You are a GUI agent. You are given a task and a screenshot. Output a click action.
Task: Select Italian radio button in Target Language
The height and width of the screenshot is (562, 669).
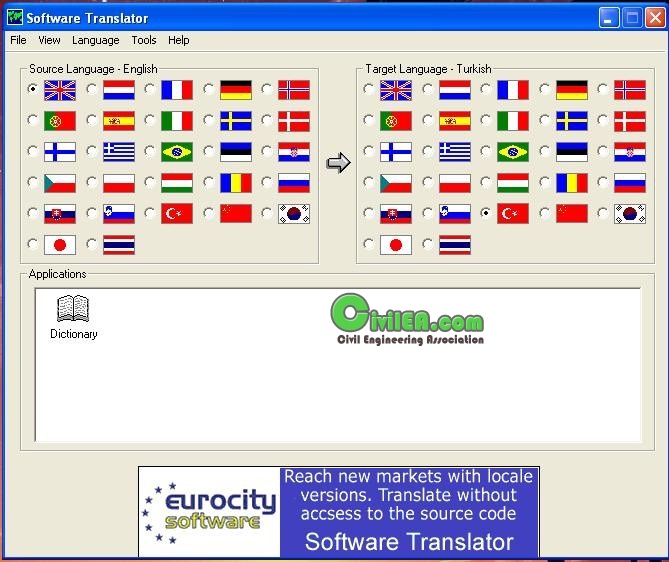486,120
